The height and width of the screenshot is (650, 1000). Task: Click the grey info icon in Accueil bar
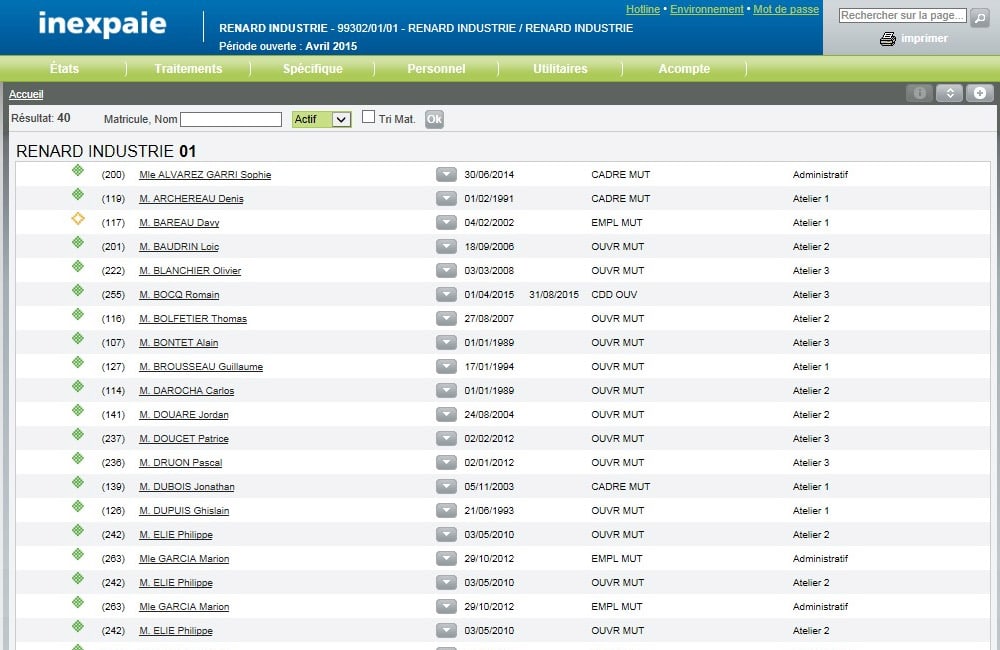pyautogui.click(x=919, y=93)
